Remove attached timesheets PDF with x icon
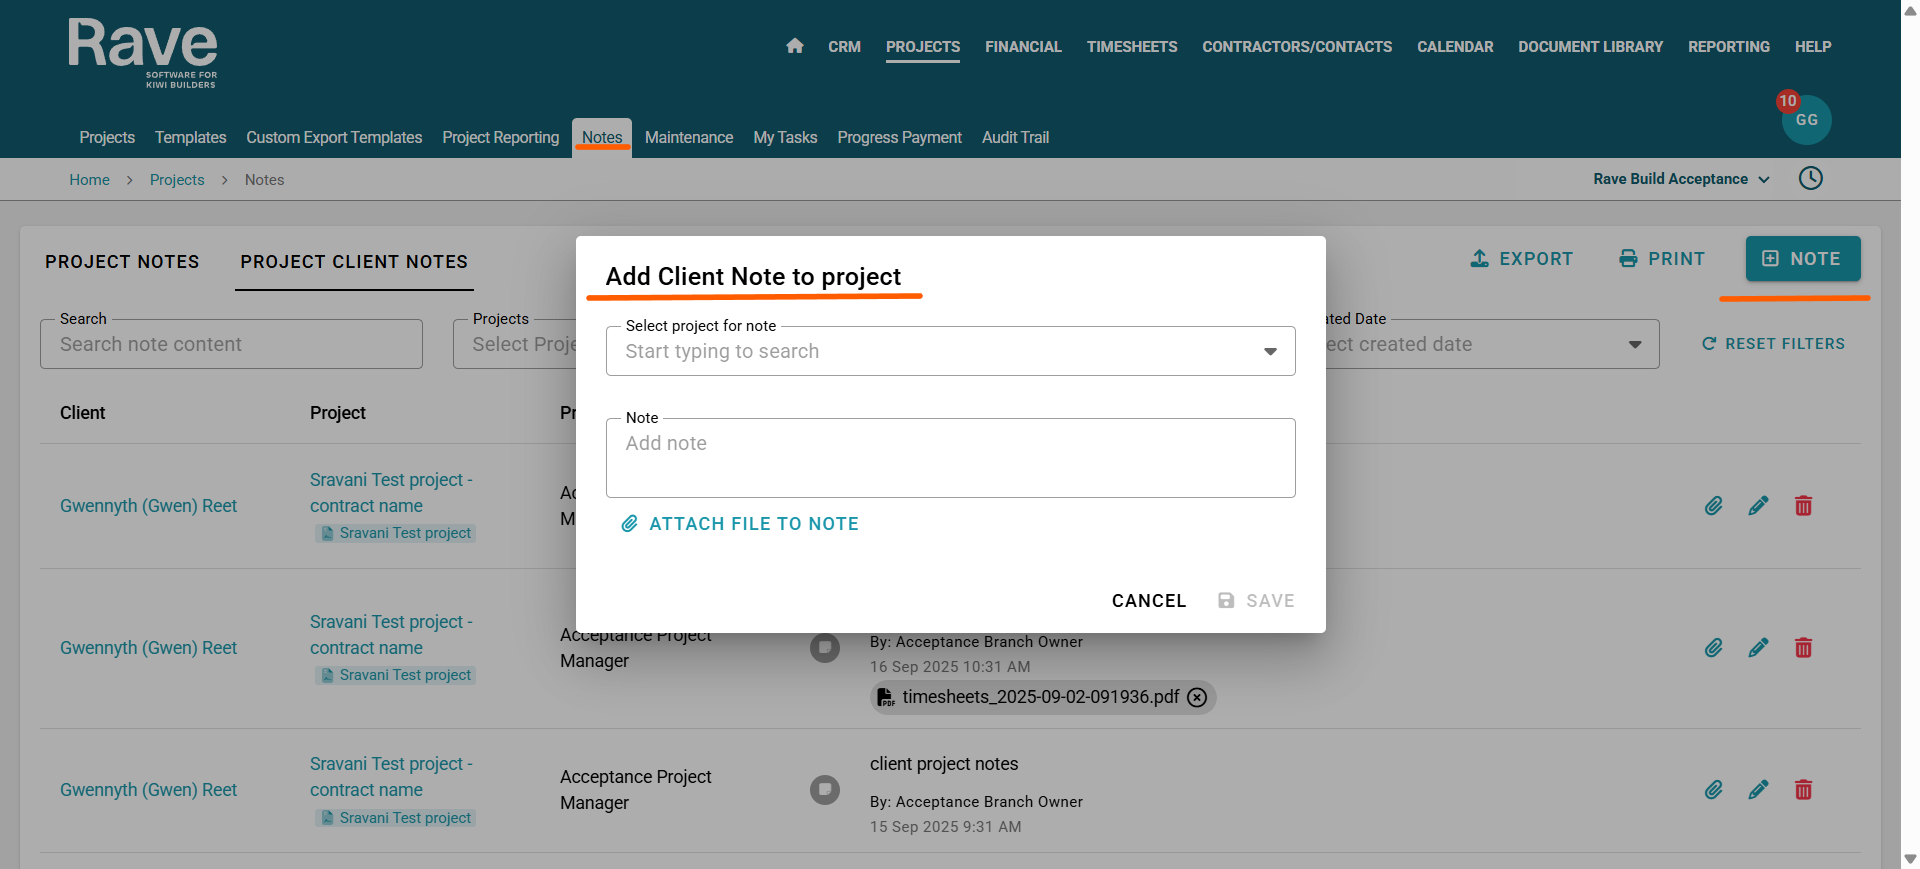The width and height of the screenshot is (1920, 869). coord(1197,697)
